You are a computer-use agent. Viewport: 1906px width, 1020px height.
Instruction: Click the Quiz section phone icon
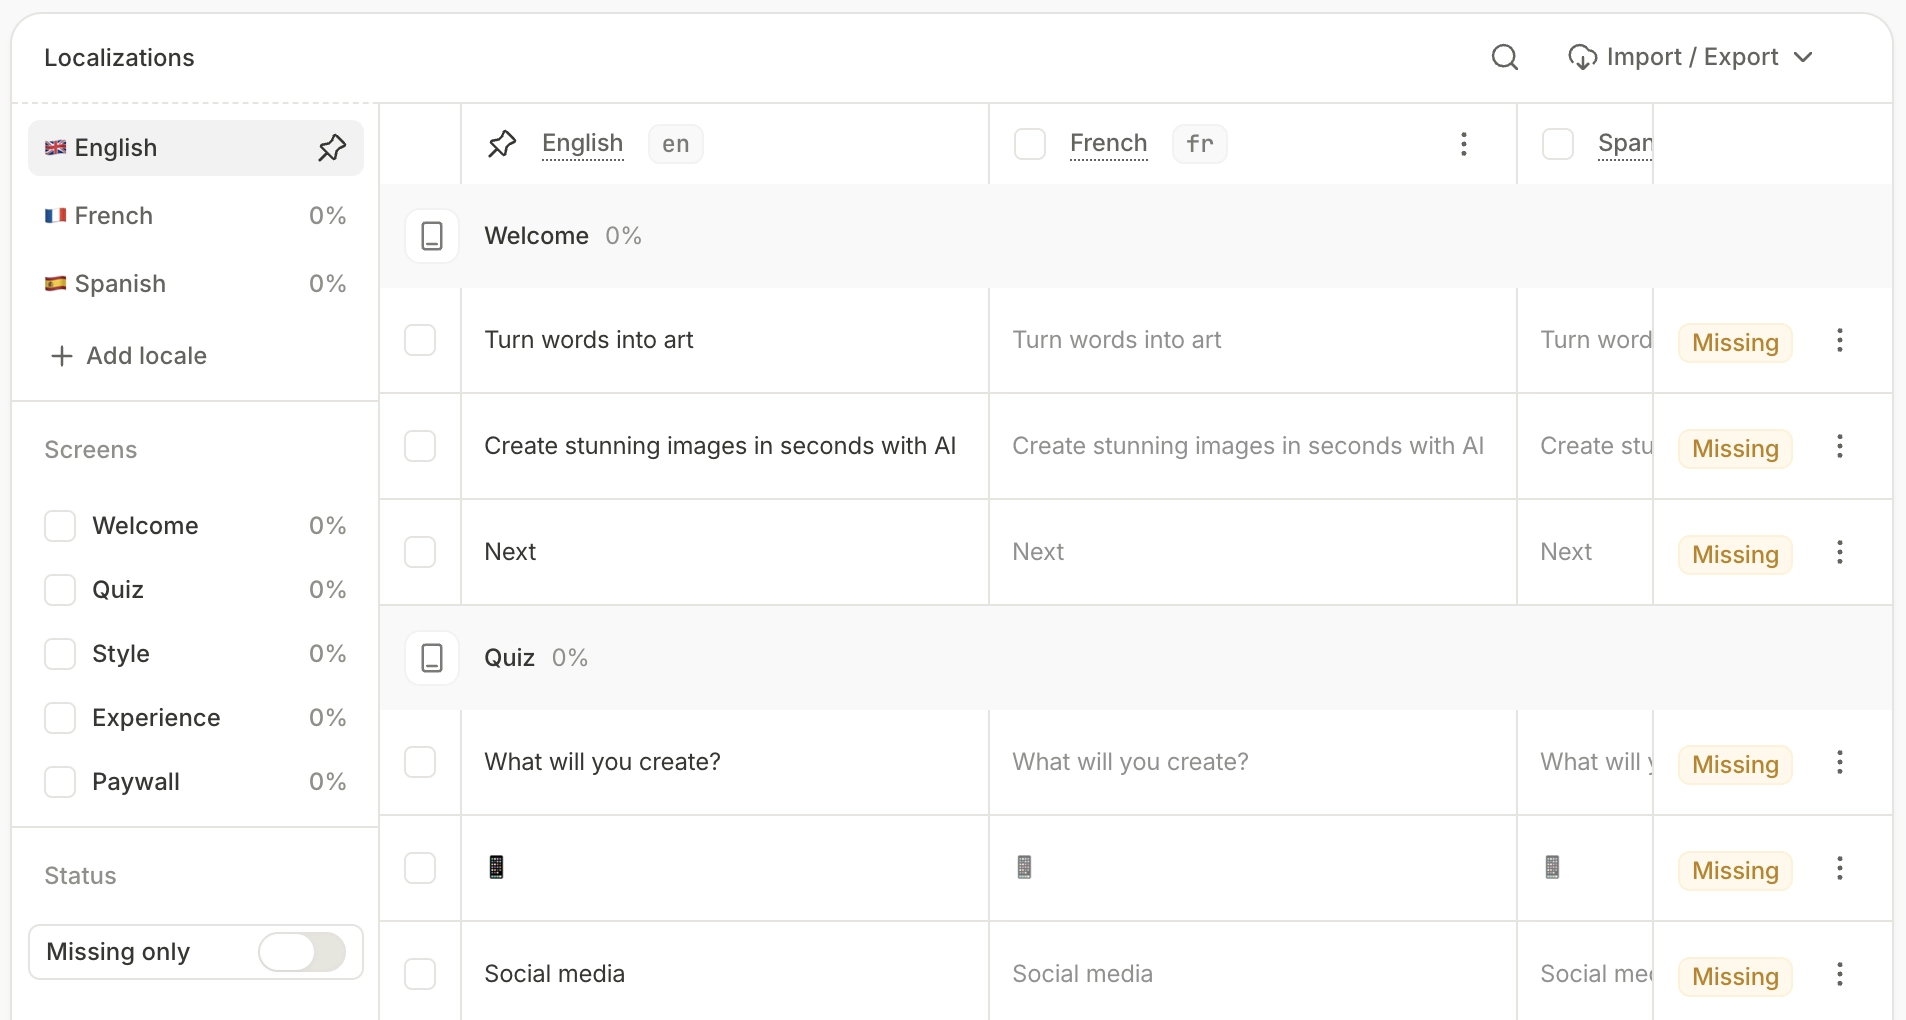click(x=432, y=658)
